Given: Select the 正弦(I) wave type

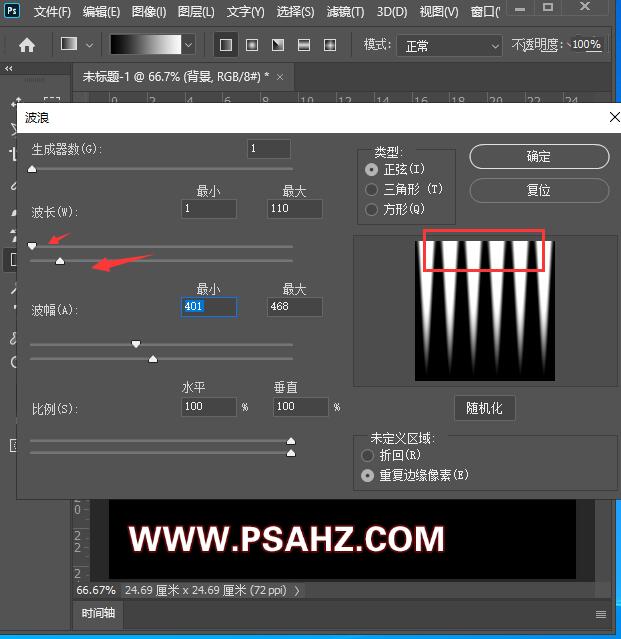Looking at the screenshot, I should [395, 169].
